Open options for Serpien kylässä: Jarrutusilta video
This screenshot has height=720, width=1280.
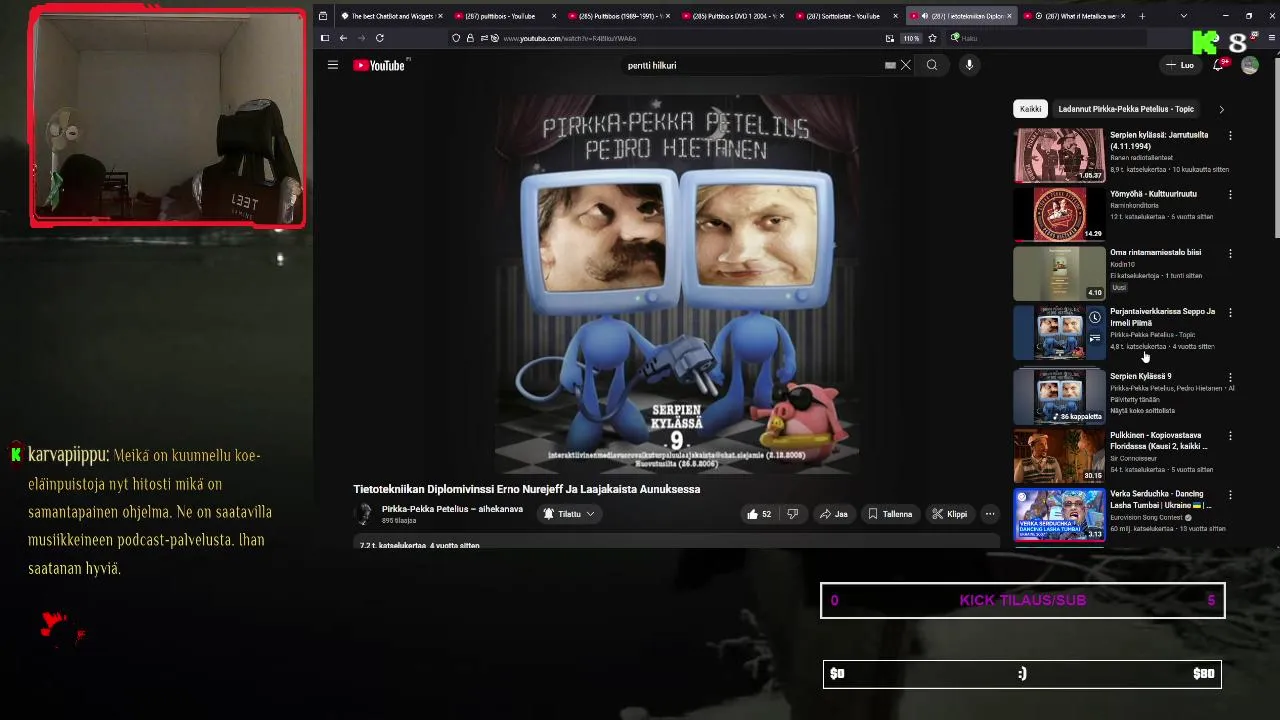1230,135
